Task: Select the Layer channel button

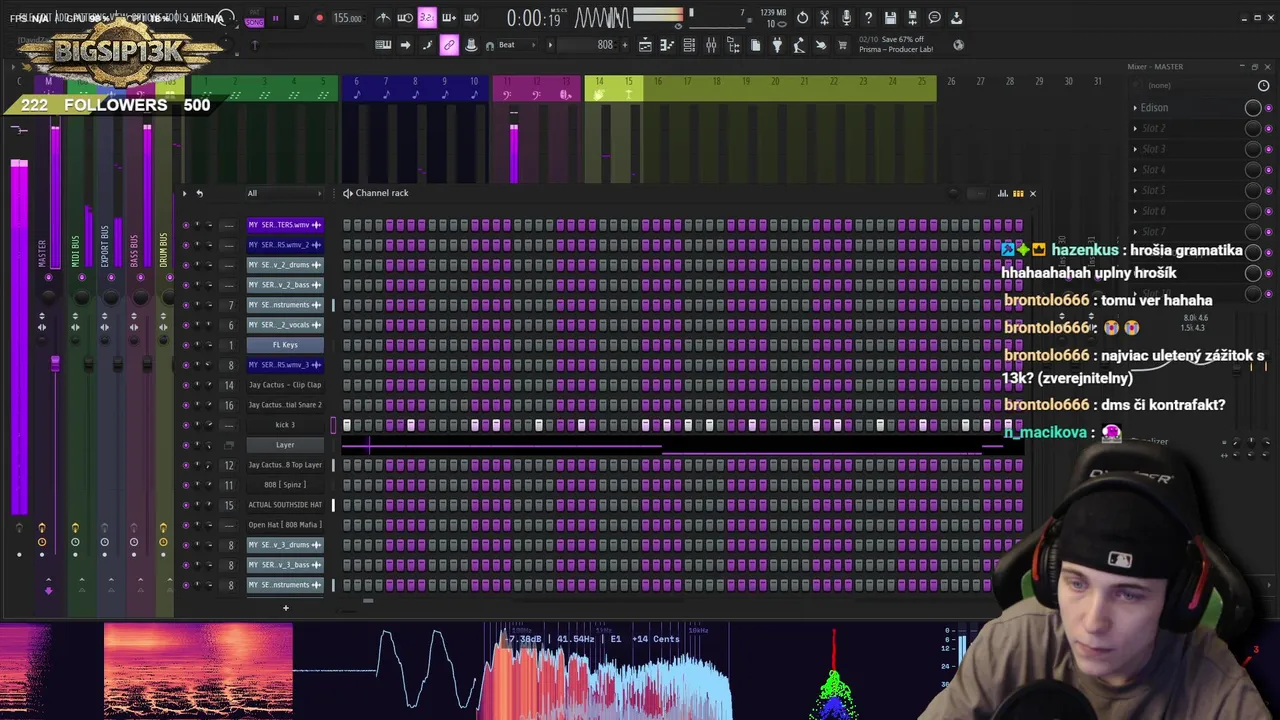Action: 285,445
